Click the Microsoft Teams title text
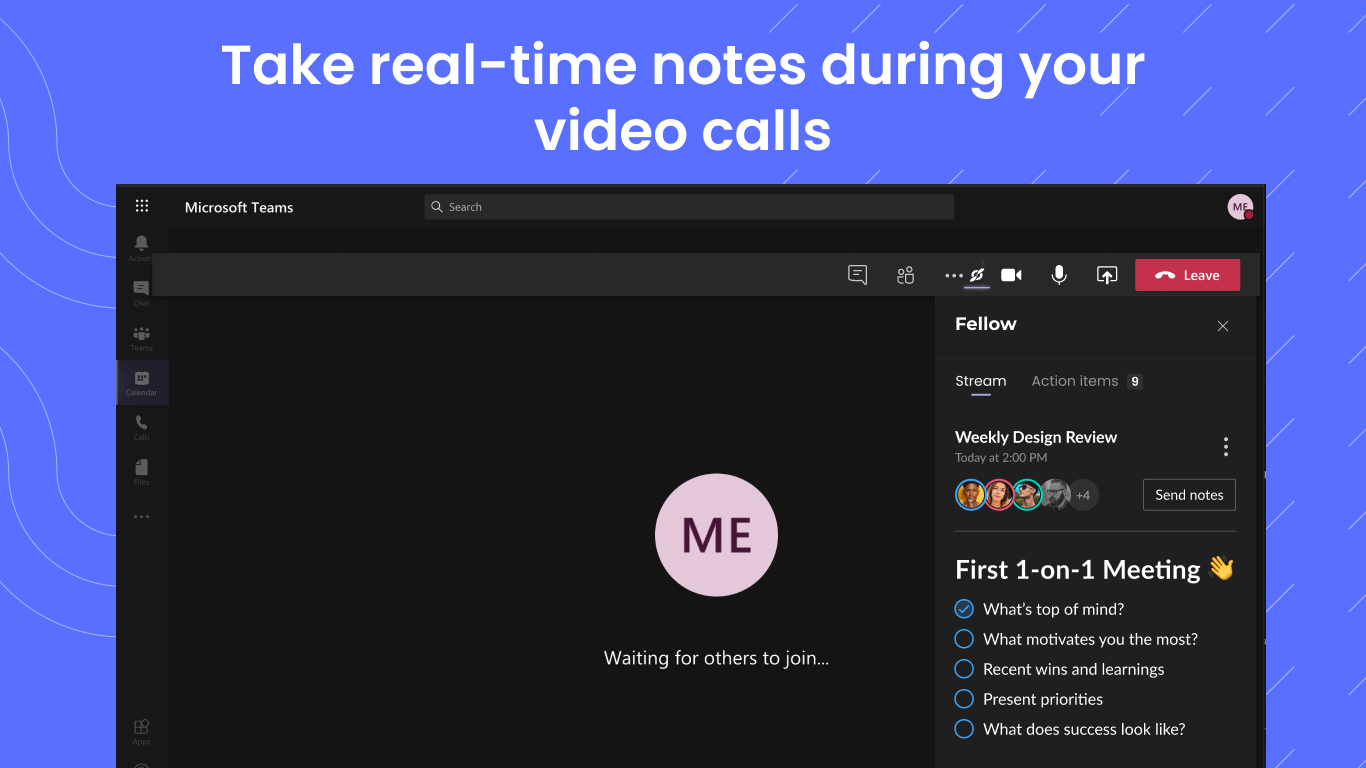Viewport: 1366px width, 768px height. [x=239, y=207]
